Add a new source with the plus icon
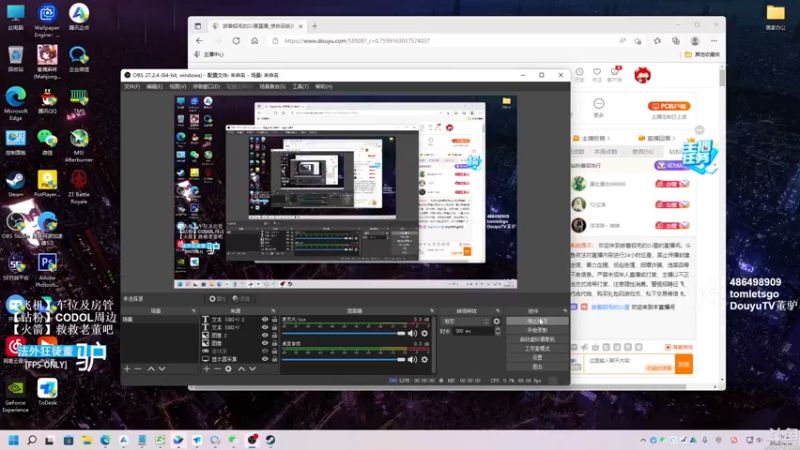 point(207,368)
